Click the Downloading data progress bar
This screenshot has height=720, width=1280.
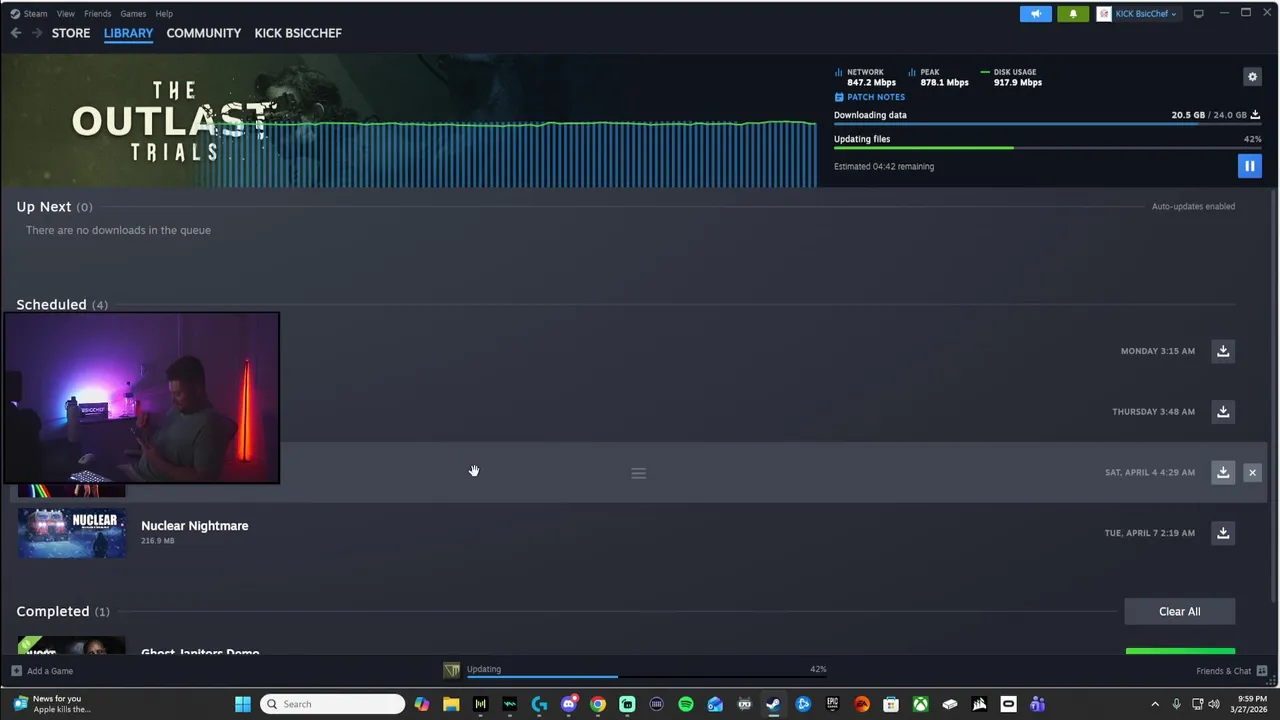[x=1047, y=124]
